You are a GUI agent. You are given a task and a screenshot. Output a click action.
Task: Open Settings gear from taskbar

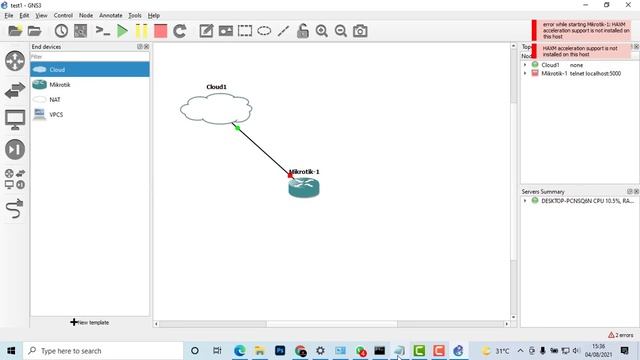pyautogui.click(x=320, y=351)
